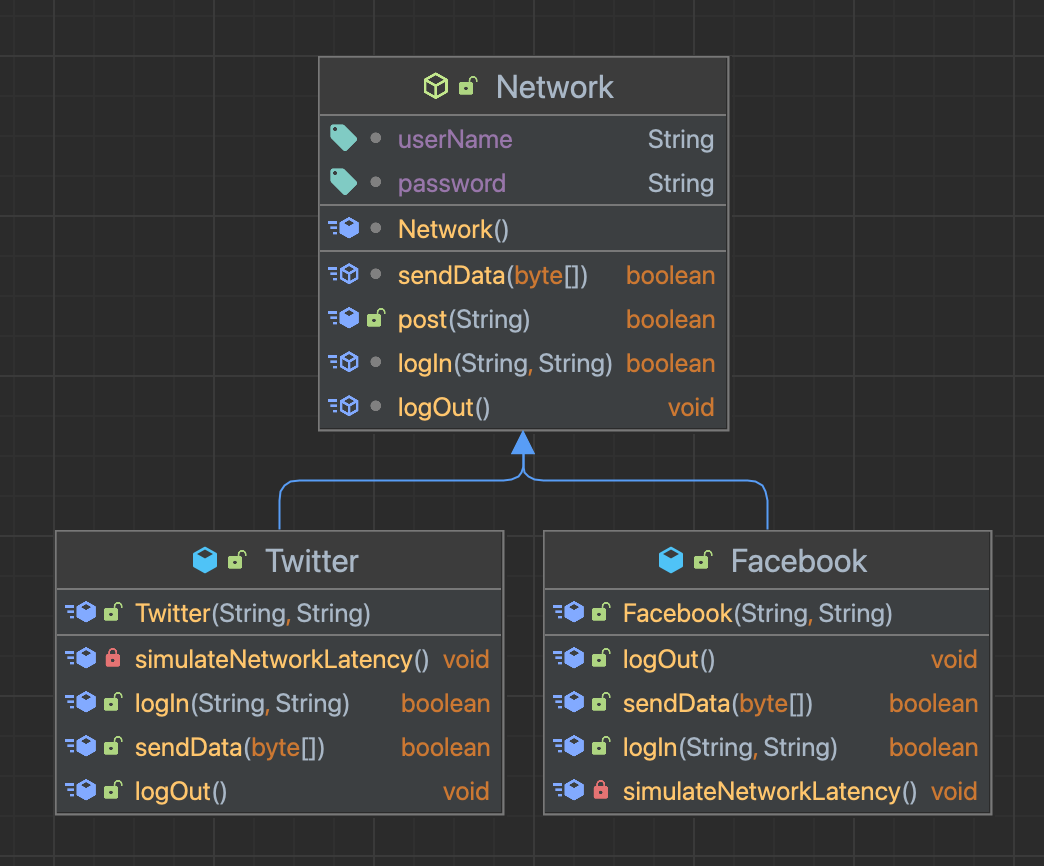Select the password field name

[x=451, y=184]
